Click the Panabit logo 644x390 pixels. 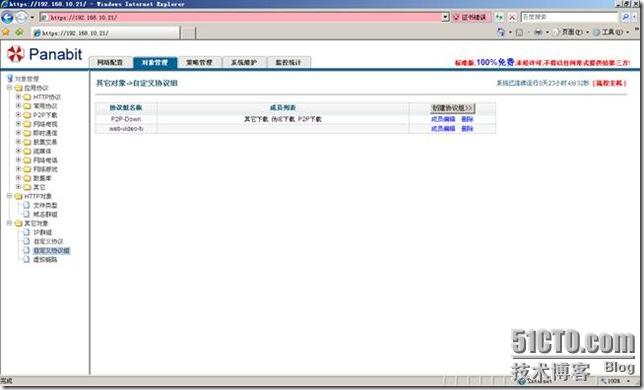pos(44,54)
